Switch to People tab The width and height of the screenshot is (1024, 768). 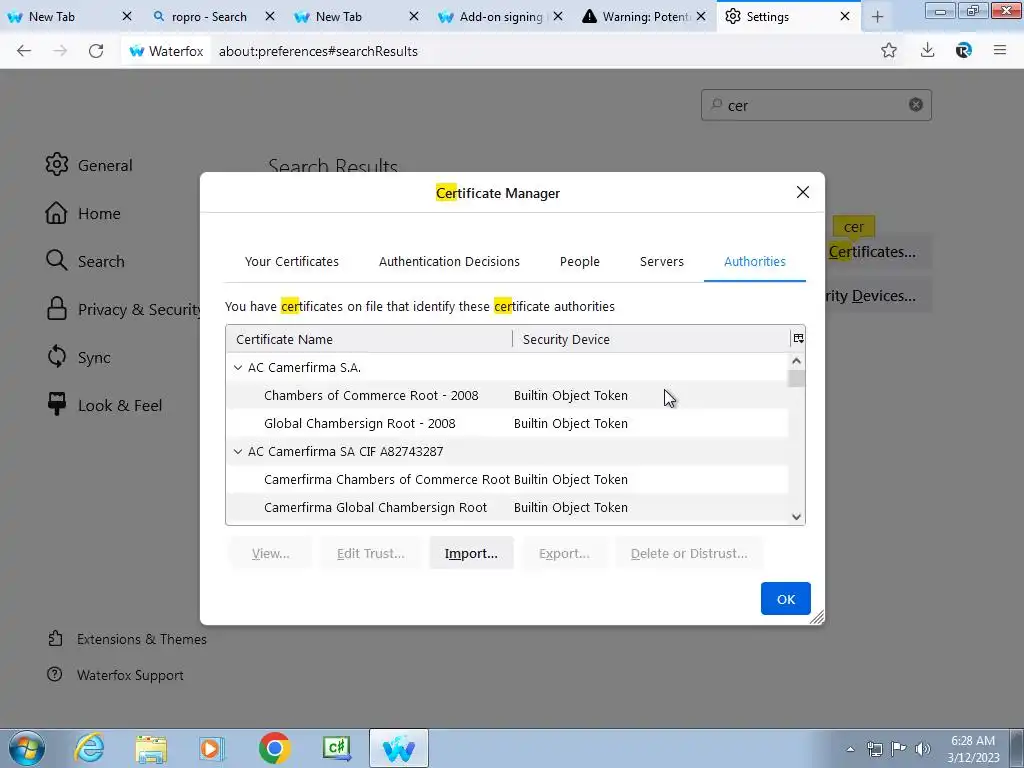tap(579, 261)
